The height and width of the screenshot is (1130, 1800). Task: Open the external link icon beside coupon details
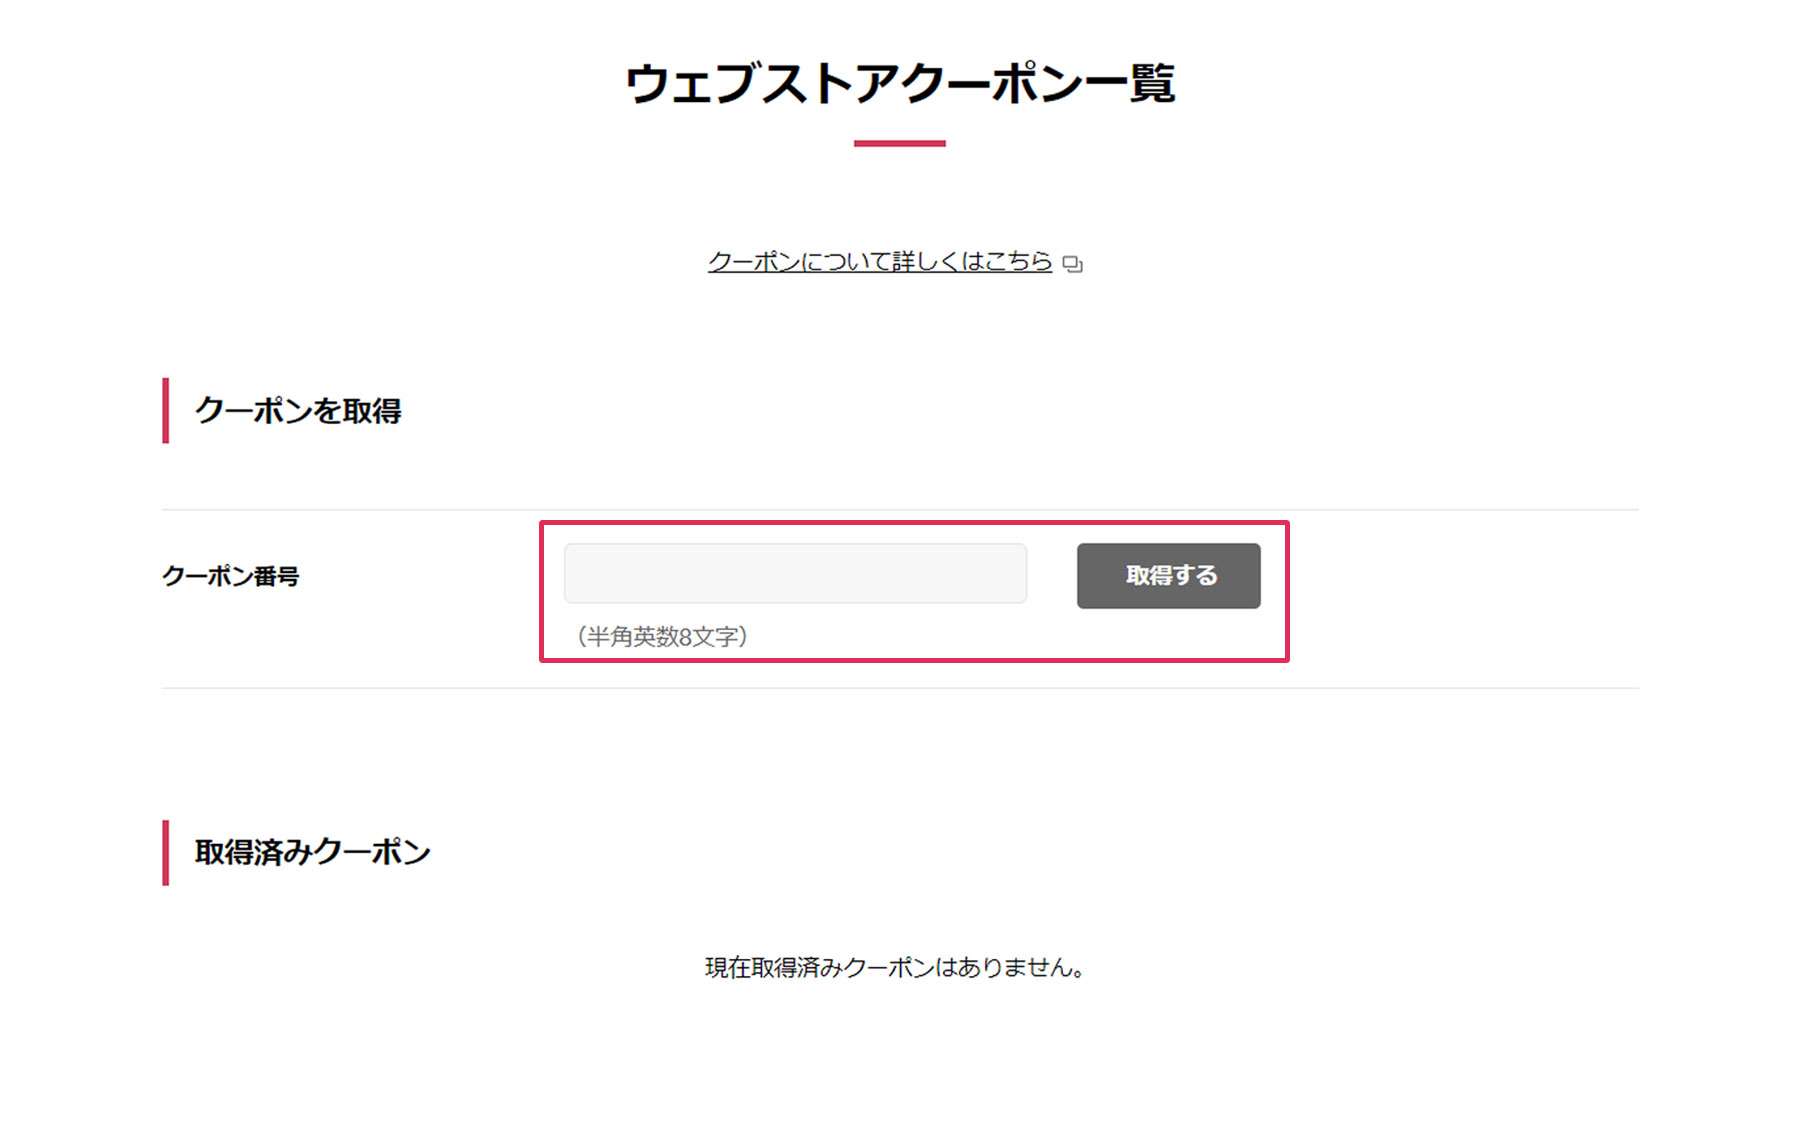(x=1072, y=264)
